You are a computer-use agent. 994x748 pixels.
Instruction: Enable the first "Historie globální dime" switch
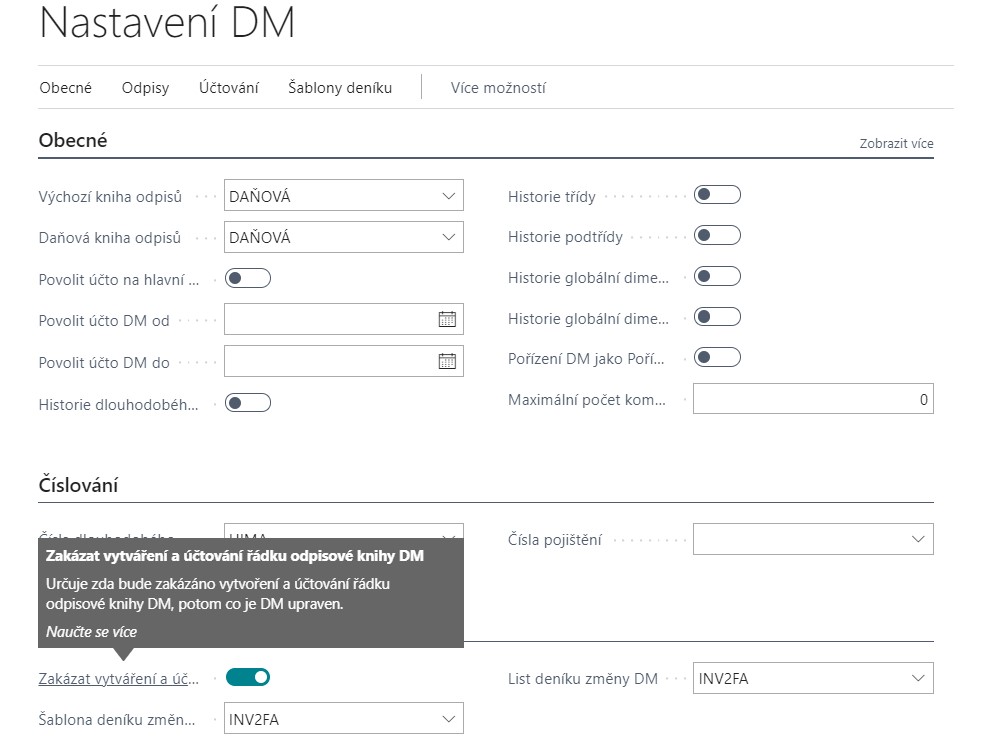tap(717, 276)
